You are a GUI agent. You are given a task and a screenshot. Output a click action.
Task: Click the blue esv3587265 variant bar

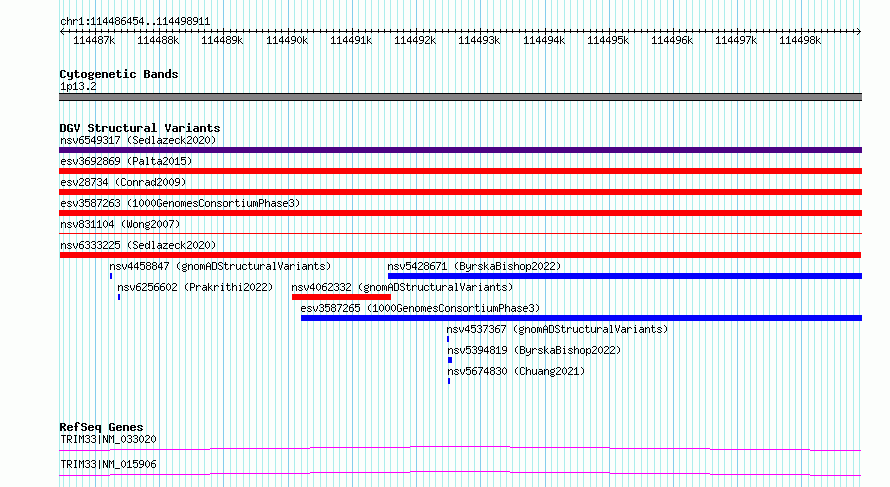581,318
